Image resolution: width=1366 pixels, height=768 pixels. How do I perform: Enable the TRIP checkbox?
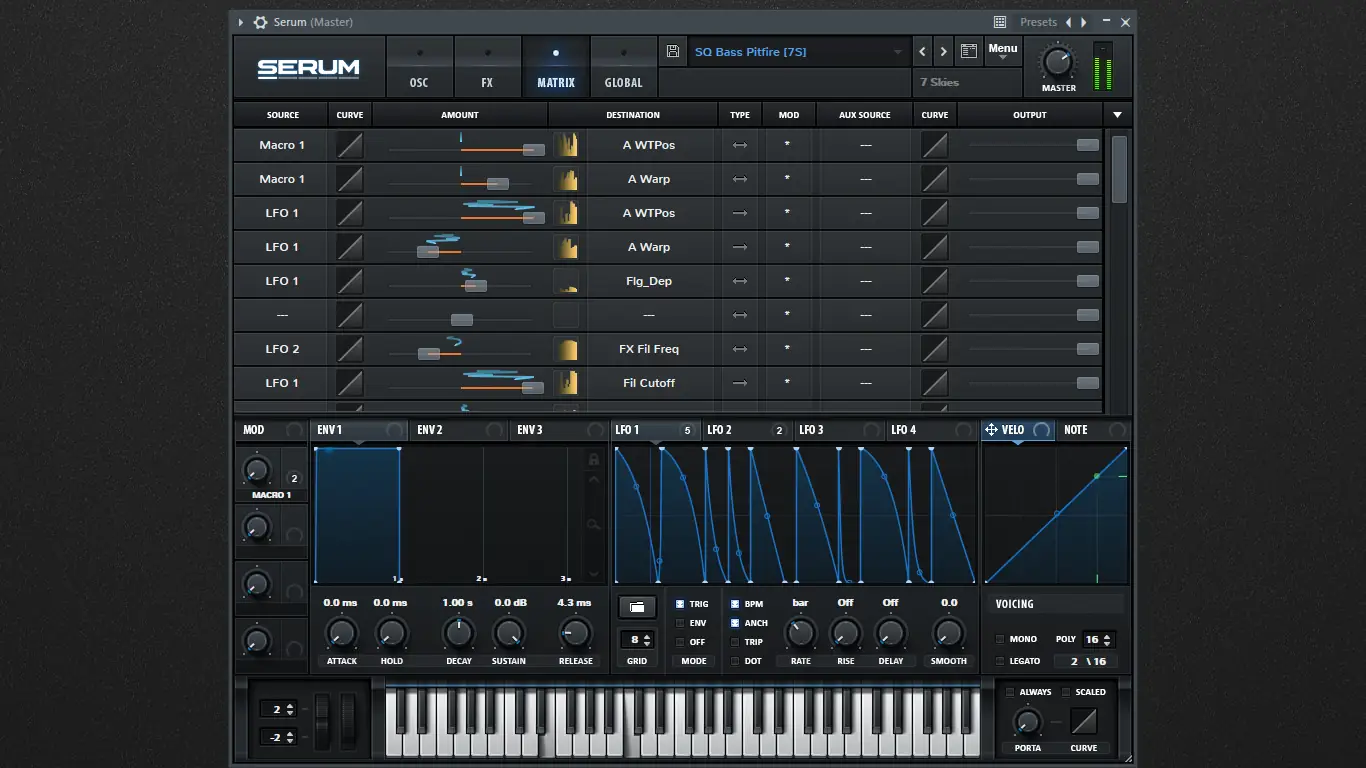pos(735,642)
